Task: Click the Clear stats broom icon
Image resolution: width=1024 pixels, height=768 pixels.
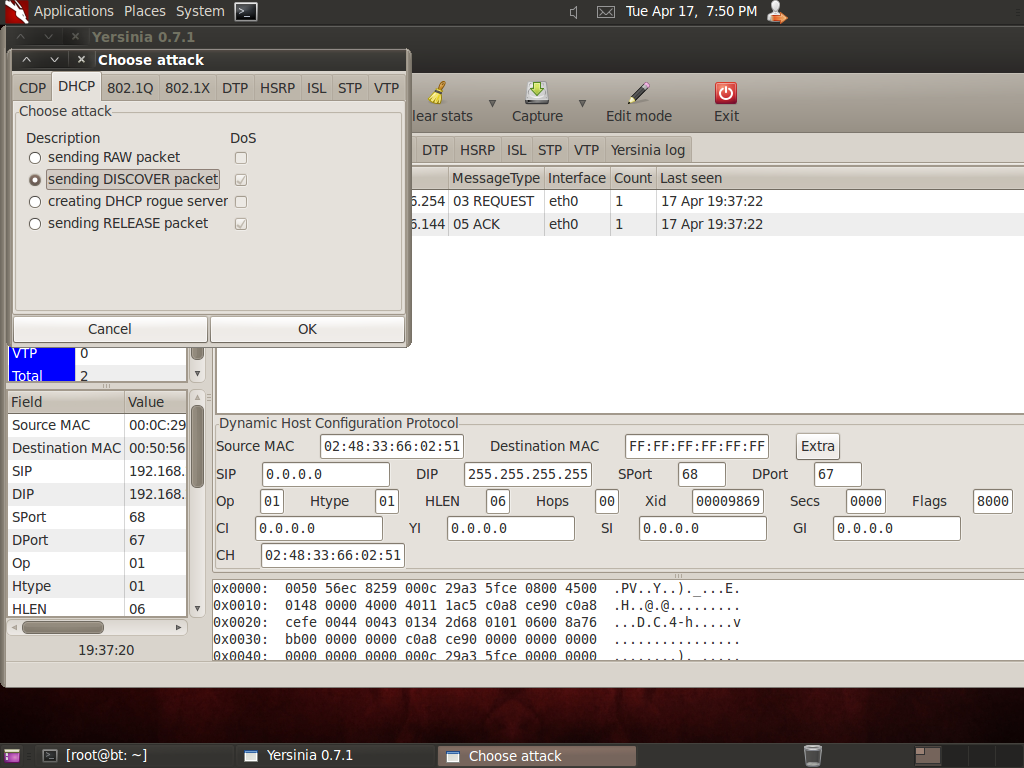Action: (x=438, y=93)
